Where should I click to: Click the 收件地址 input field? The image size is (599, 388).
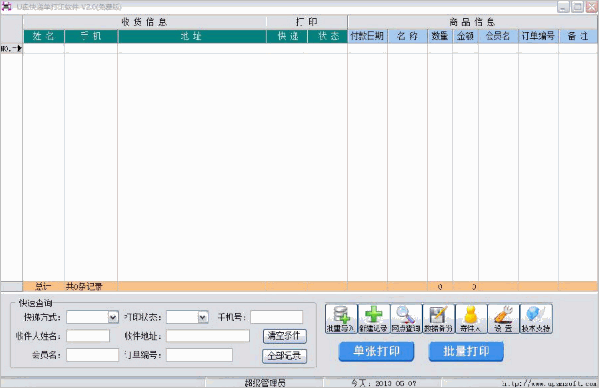pos(208,336)
